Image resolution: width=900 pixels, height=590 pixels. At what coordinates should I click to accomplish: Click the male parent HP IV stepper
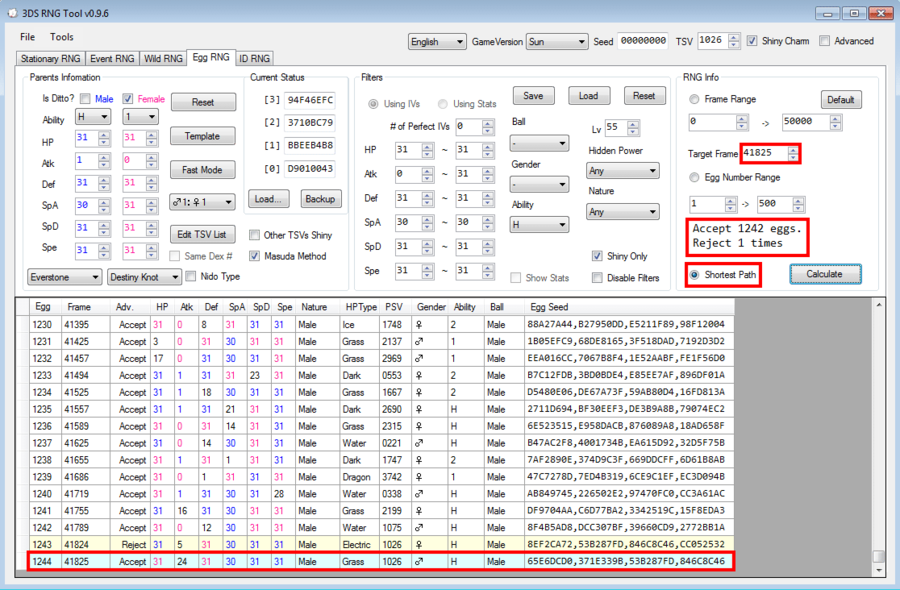click(104, 138)
